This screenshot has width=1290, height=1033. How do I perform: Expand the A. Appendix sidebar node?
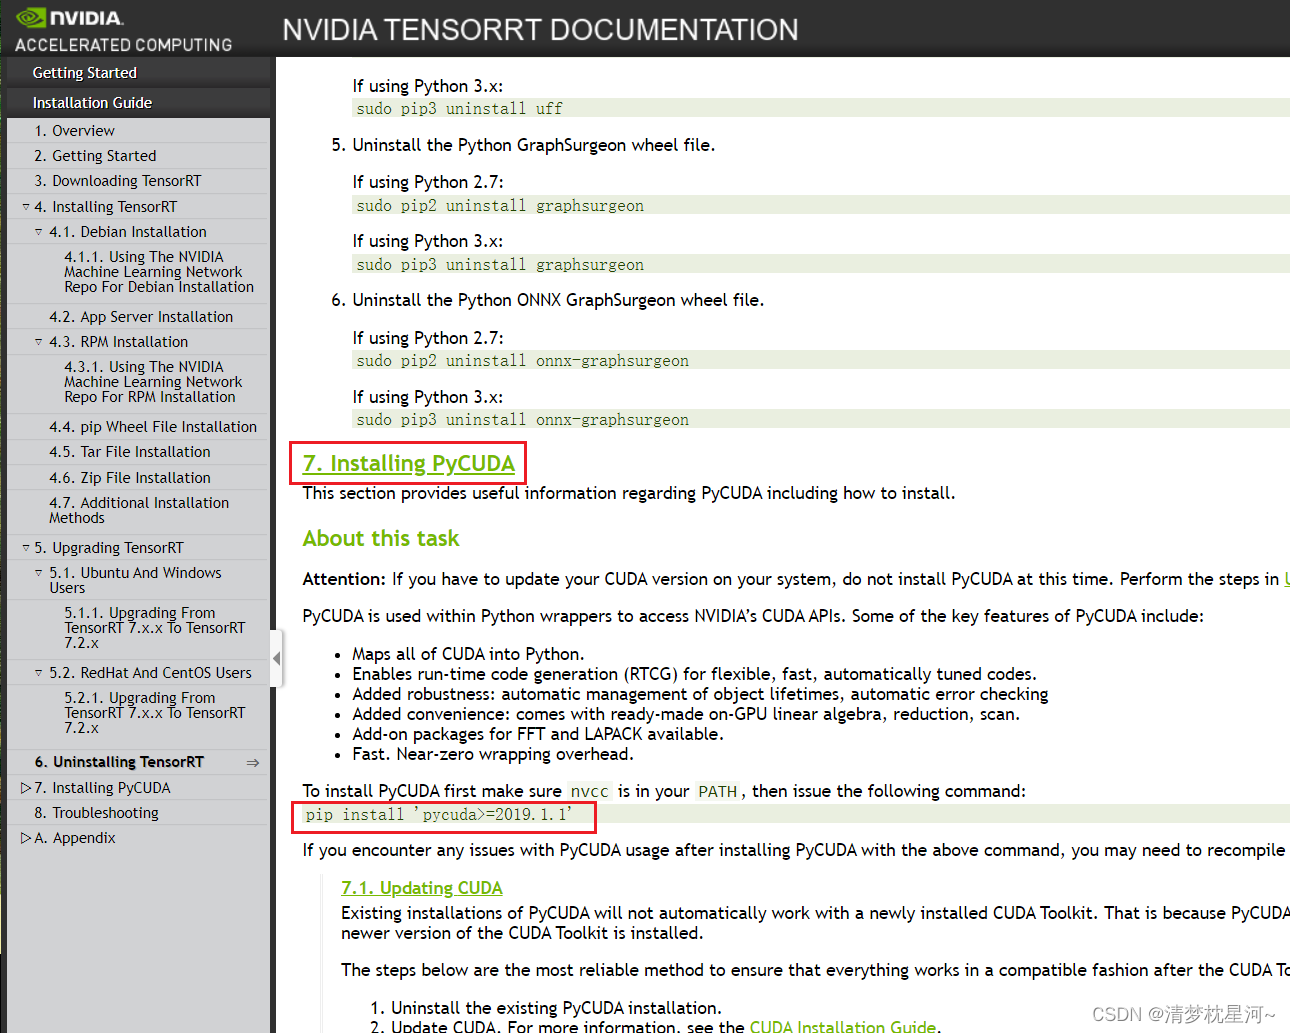[x=26, y=838]
